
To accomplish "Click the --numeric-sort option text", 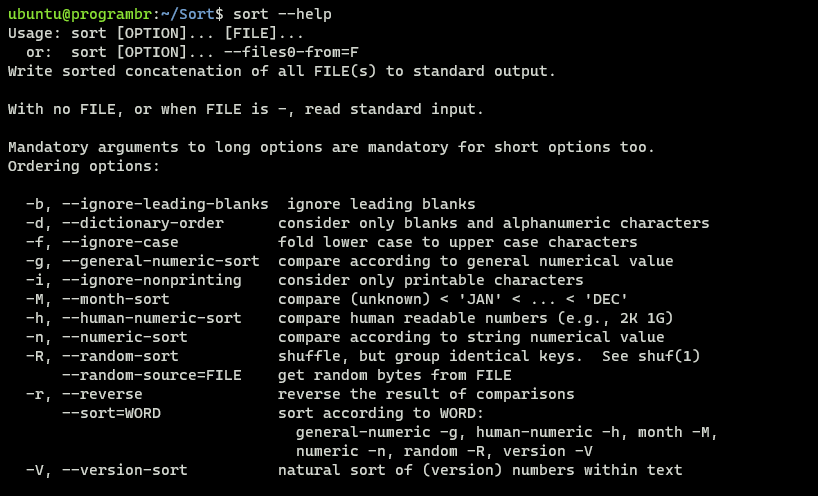I will (125, 337).
